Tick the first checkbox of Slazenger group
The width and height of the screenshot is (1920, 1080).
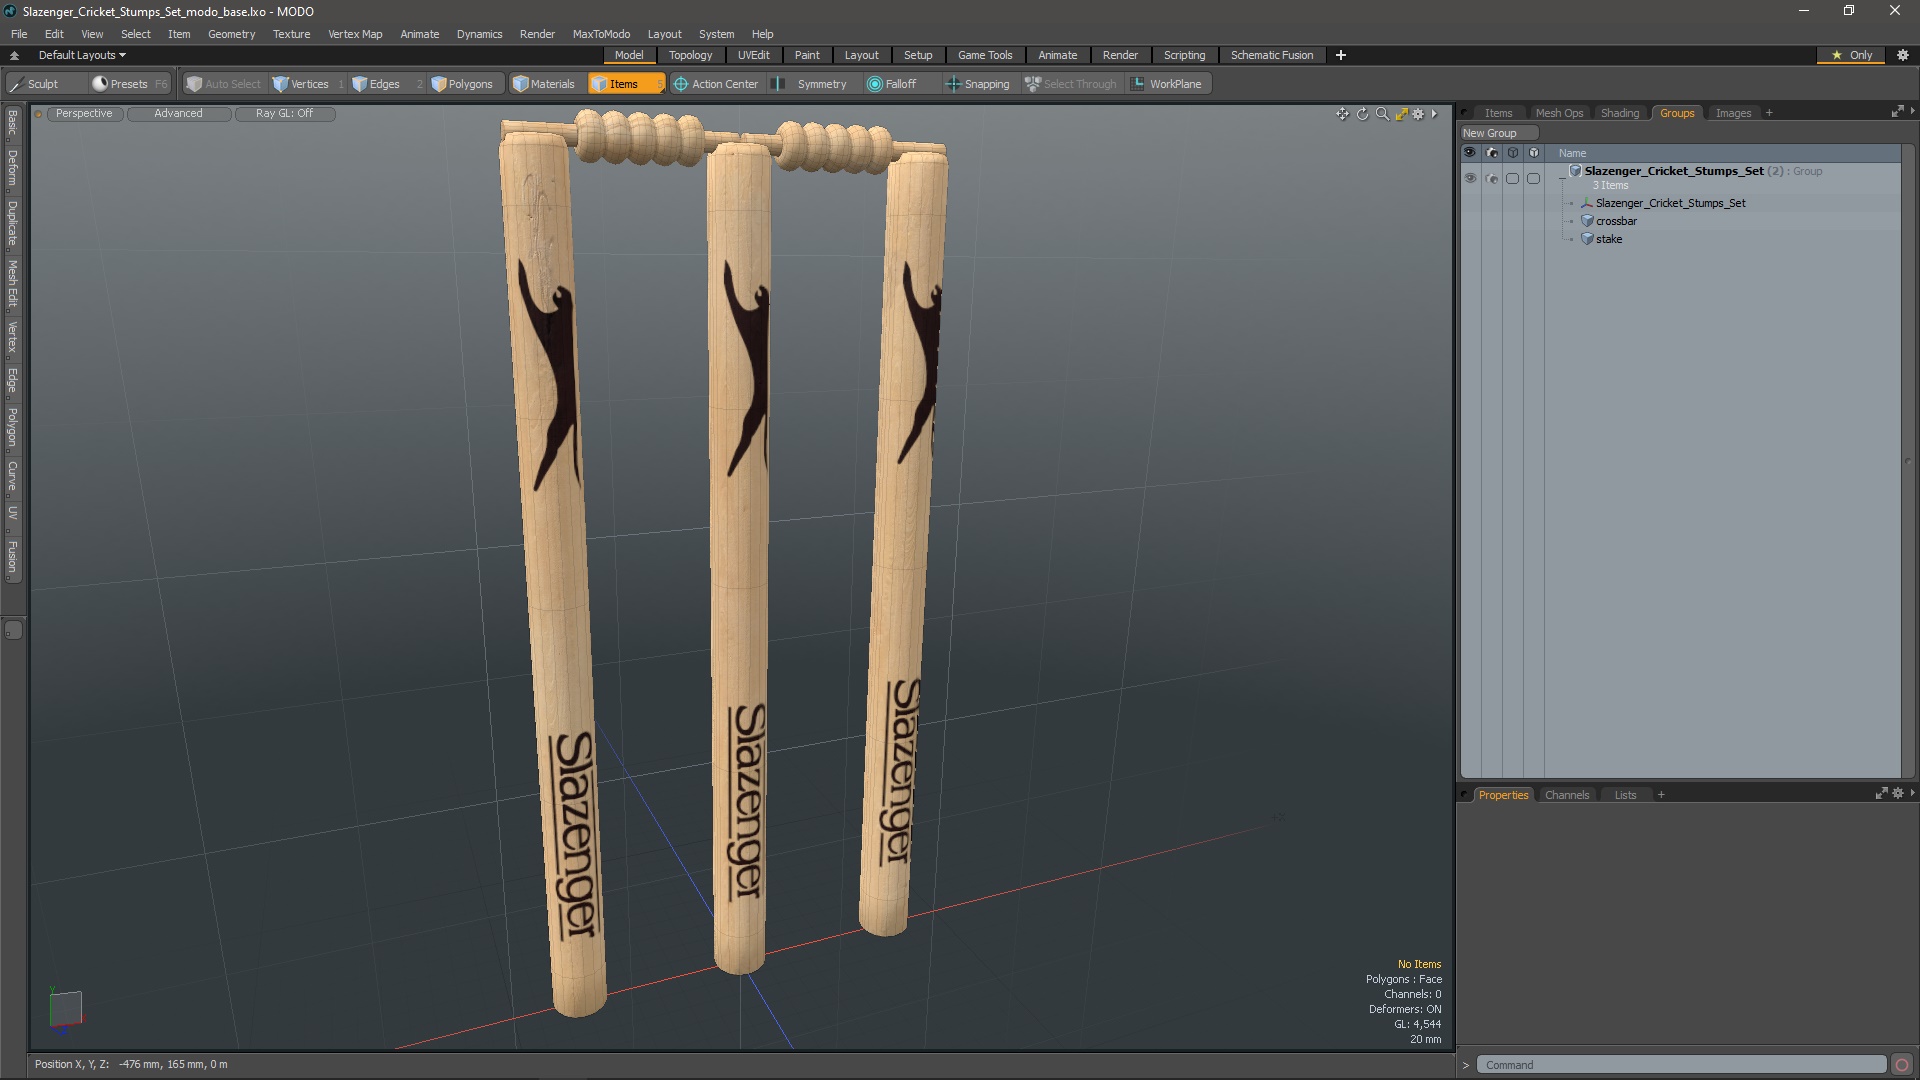coord(1512,178)
